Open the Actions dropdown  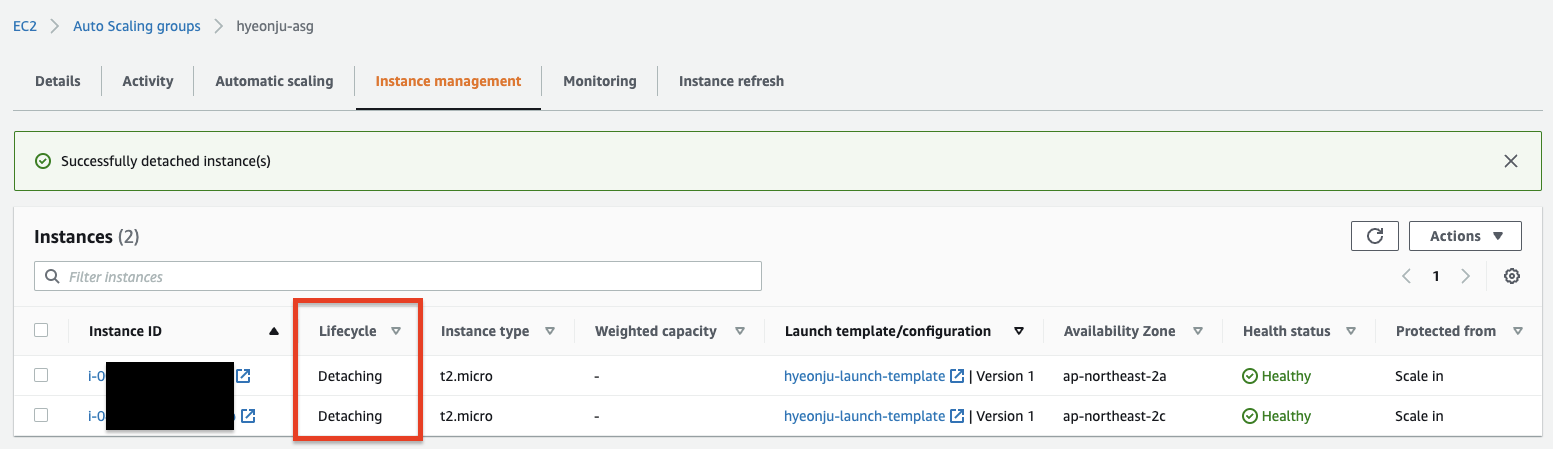[x=1465, y=236]
